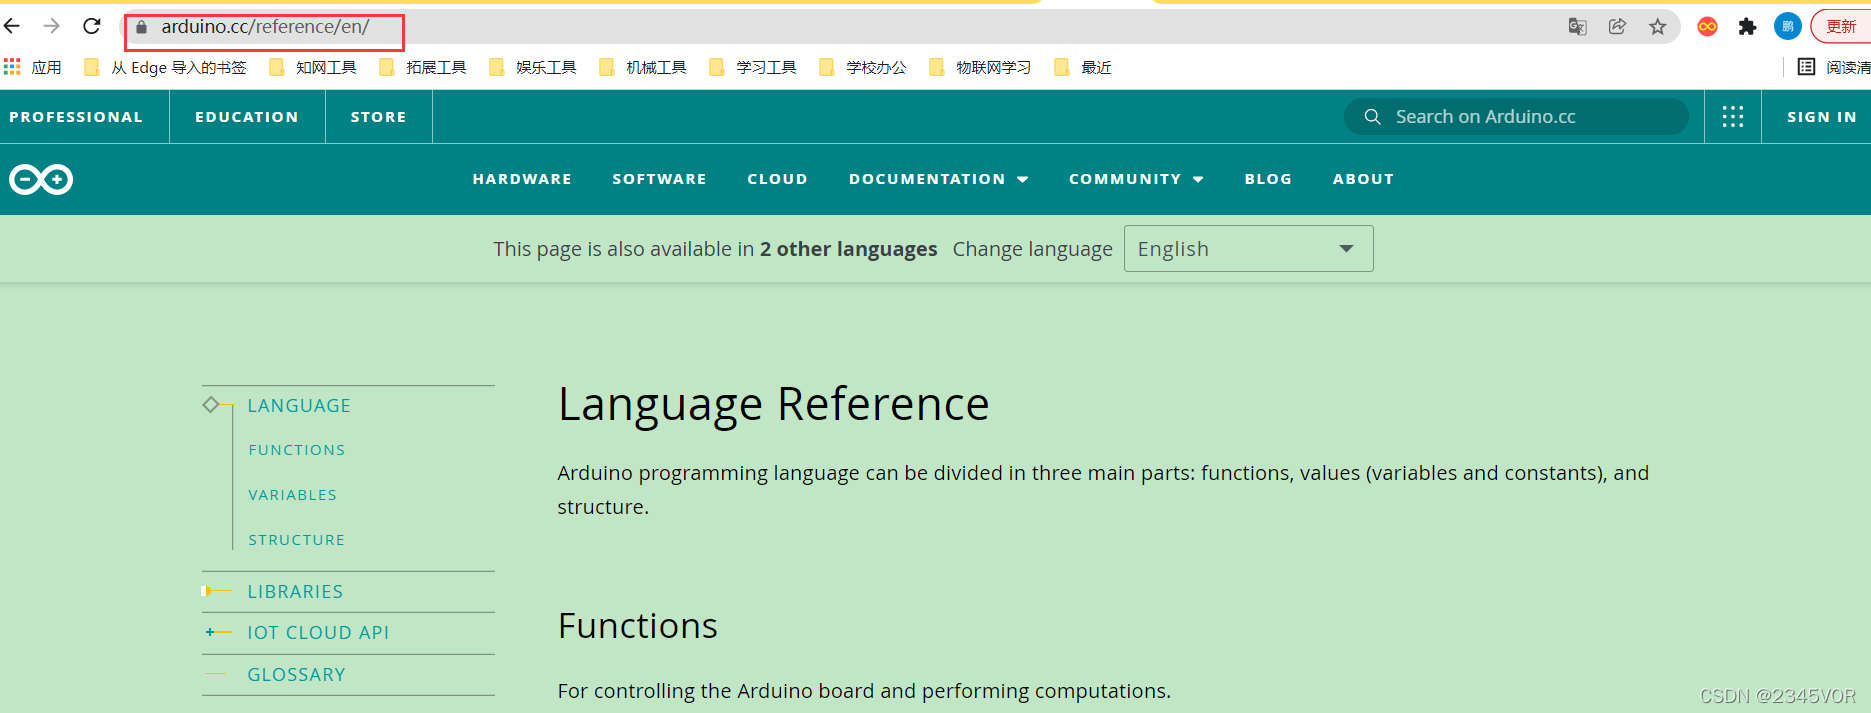
Task: Expand the COMMUNITY dropdown menu
Action: (x=1136, y=179)
